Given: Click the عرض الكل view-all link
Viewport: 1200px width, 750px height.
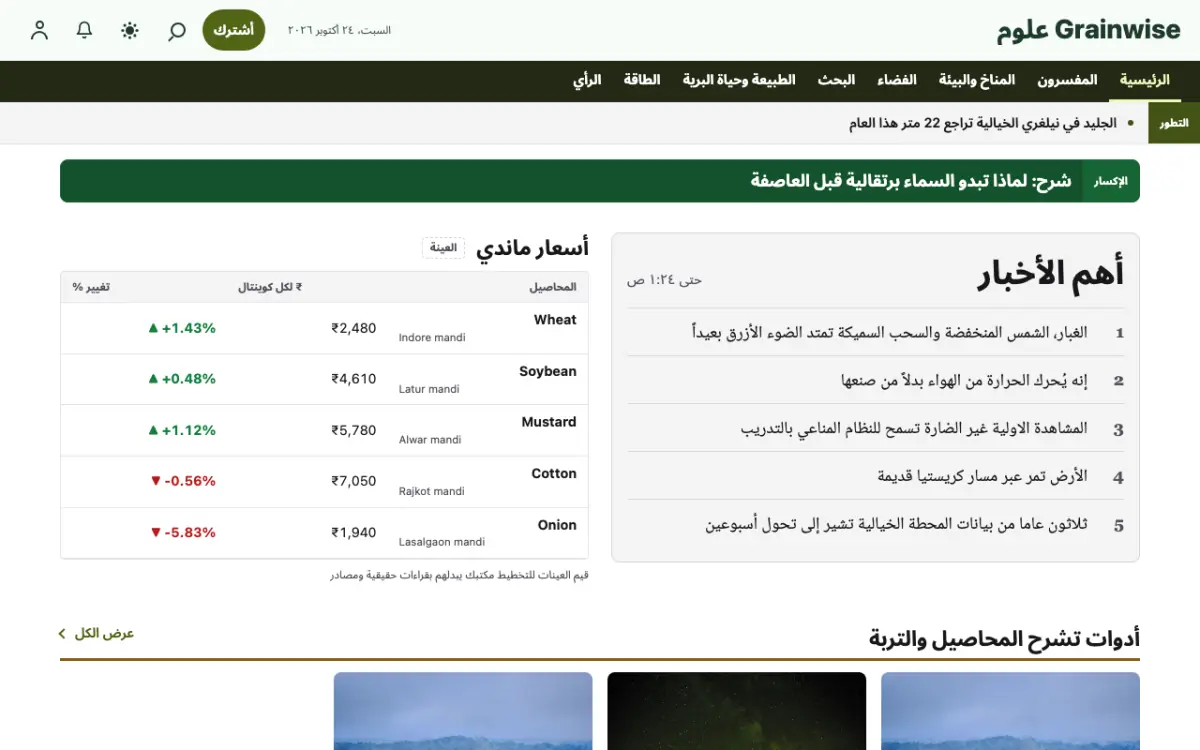Looking at the screenshot, I should pos(96,633).
